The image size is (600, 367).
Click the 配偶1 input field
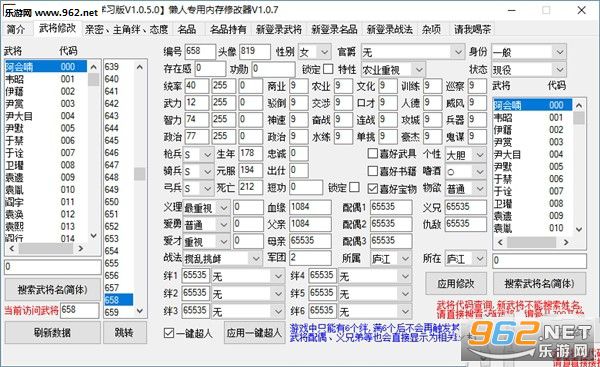tap(391, 207)
